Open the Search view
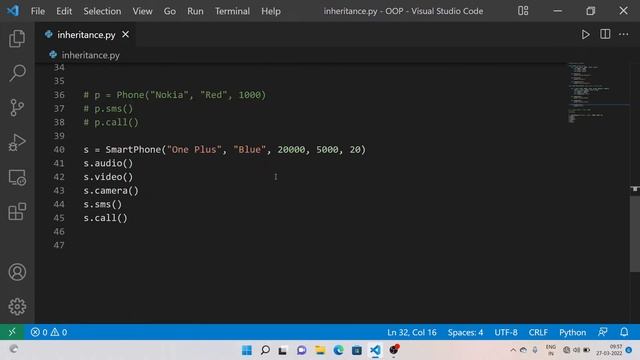The height and width of the screenshot is (360, 640). tap(17, 73)
